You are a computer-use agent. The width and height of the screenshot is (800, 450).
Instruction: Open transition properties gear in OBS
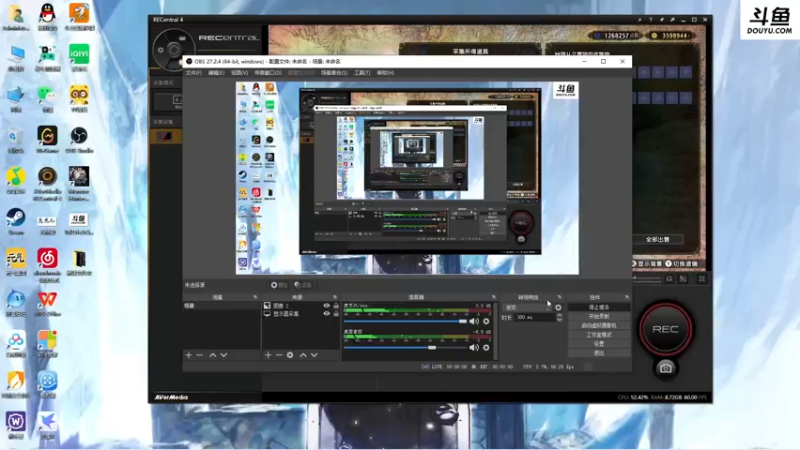(x=558, y=308)
